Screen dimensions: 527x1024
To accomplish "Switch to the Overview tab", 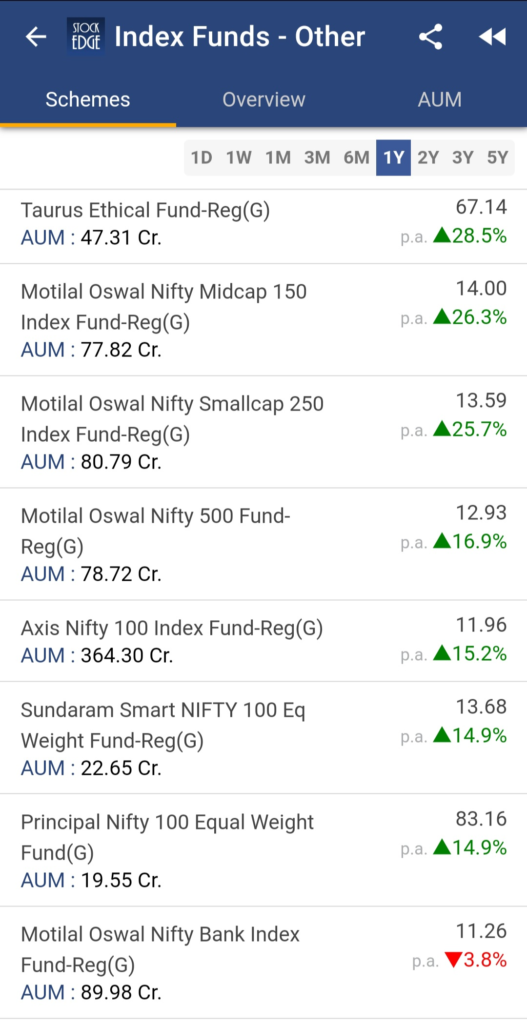I will coord(264,99).
